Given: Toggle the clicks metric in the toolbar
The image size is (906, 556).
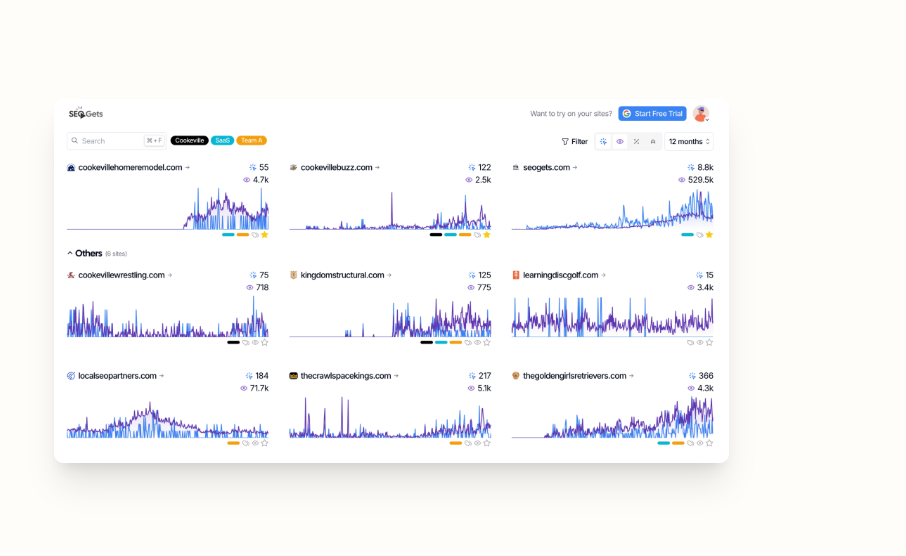Looking at the screenshot, I should pyautogui.click(x=603, y=142).
